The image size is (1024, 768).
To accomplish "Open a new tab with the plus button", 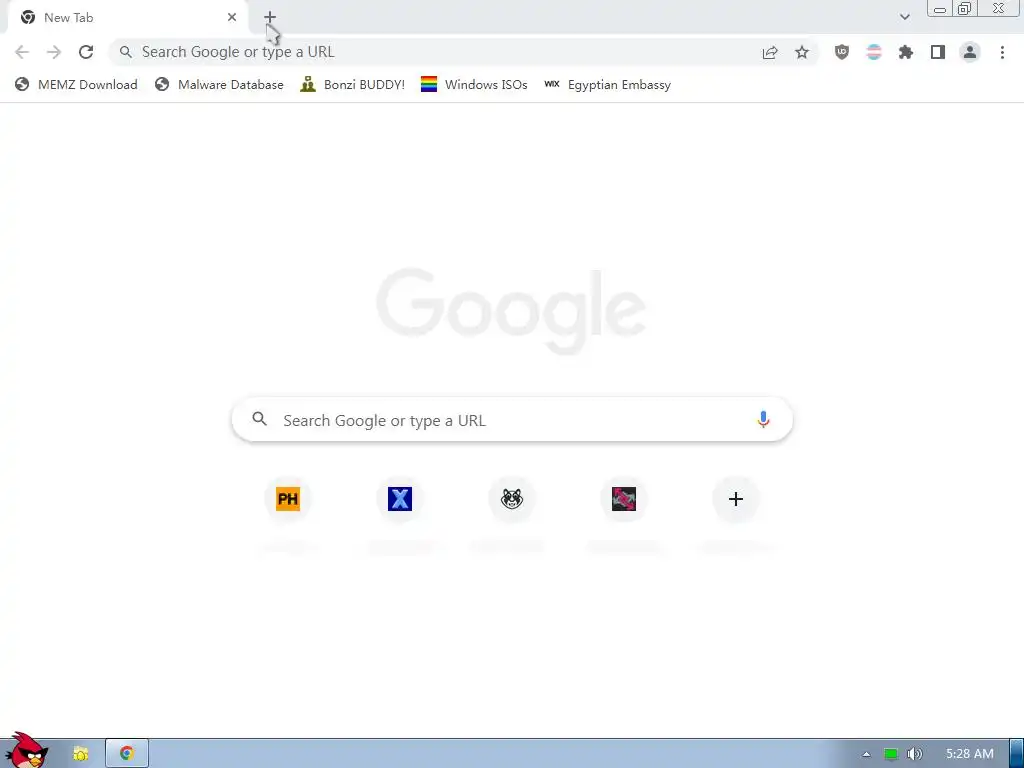I will pyautogui.click(x=270, y=18).
